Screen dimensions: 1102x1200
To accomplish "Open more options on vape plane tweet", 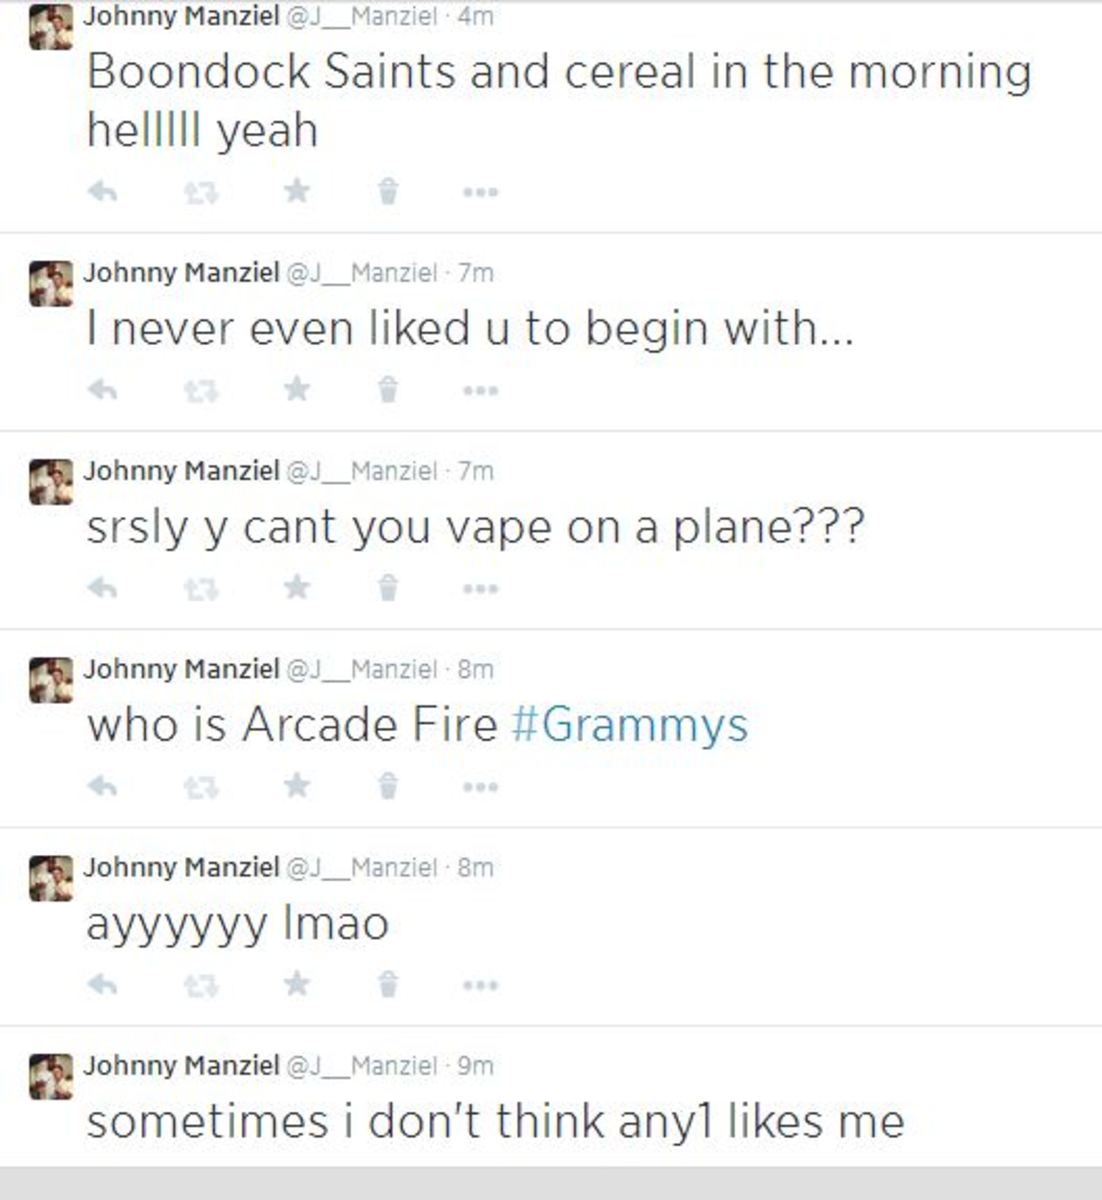I will coord(480,588).
